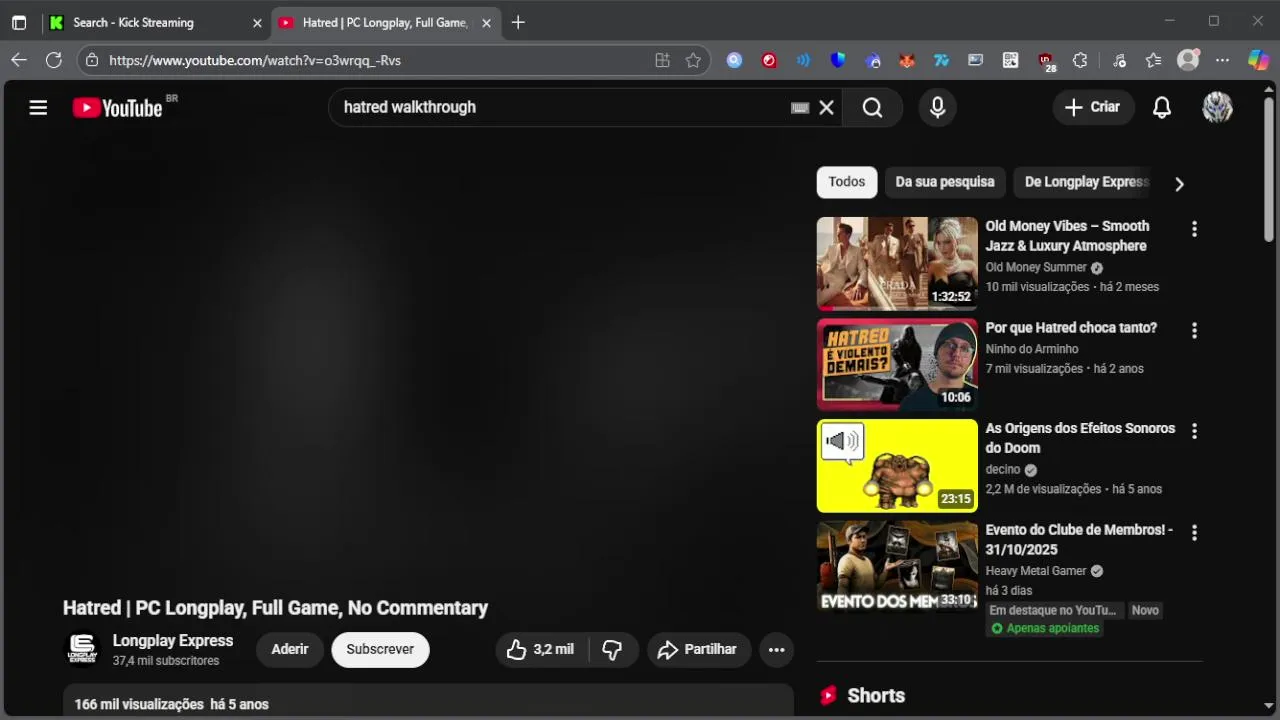Click the Subscrever button
The height and width of the screenshot is (720, 1280).
coord(380,649)
